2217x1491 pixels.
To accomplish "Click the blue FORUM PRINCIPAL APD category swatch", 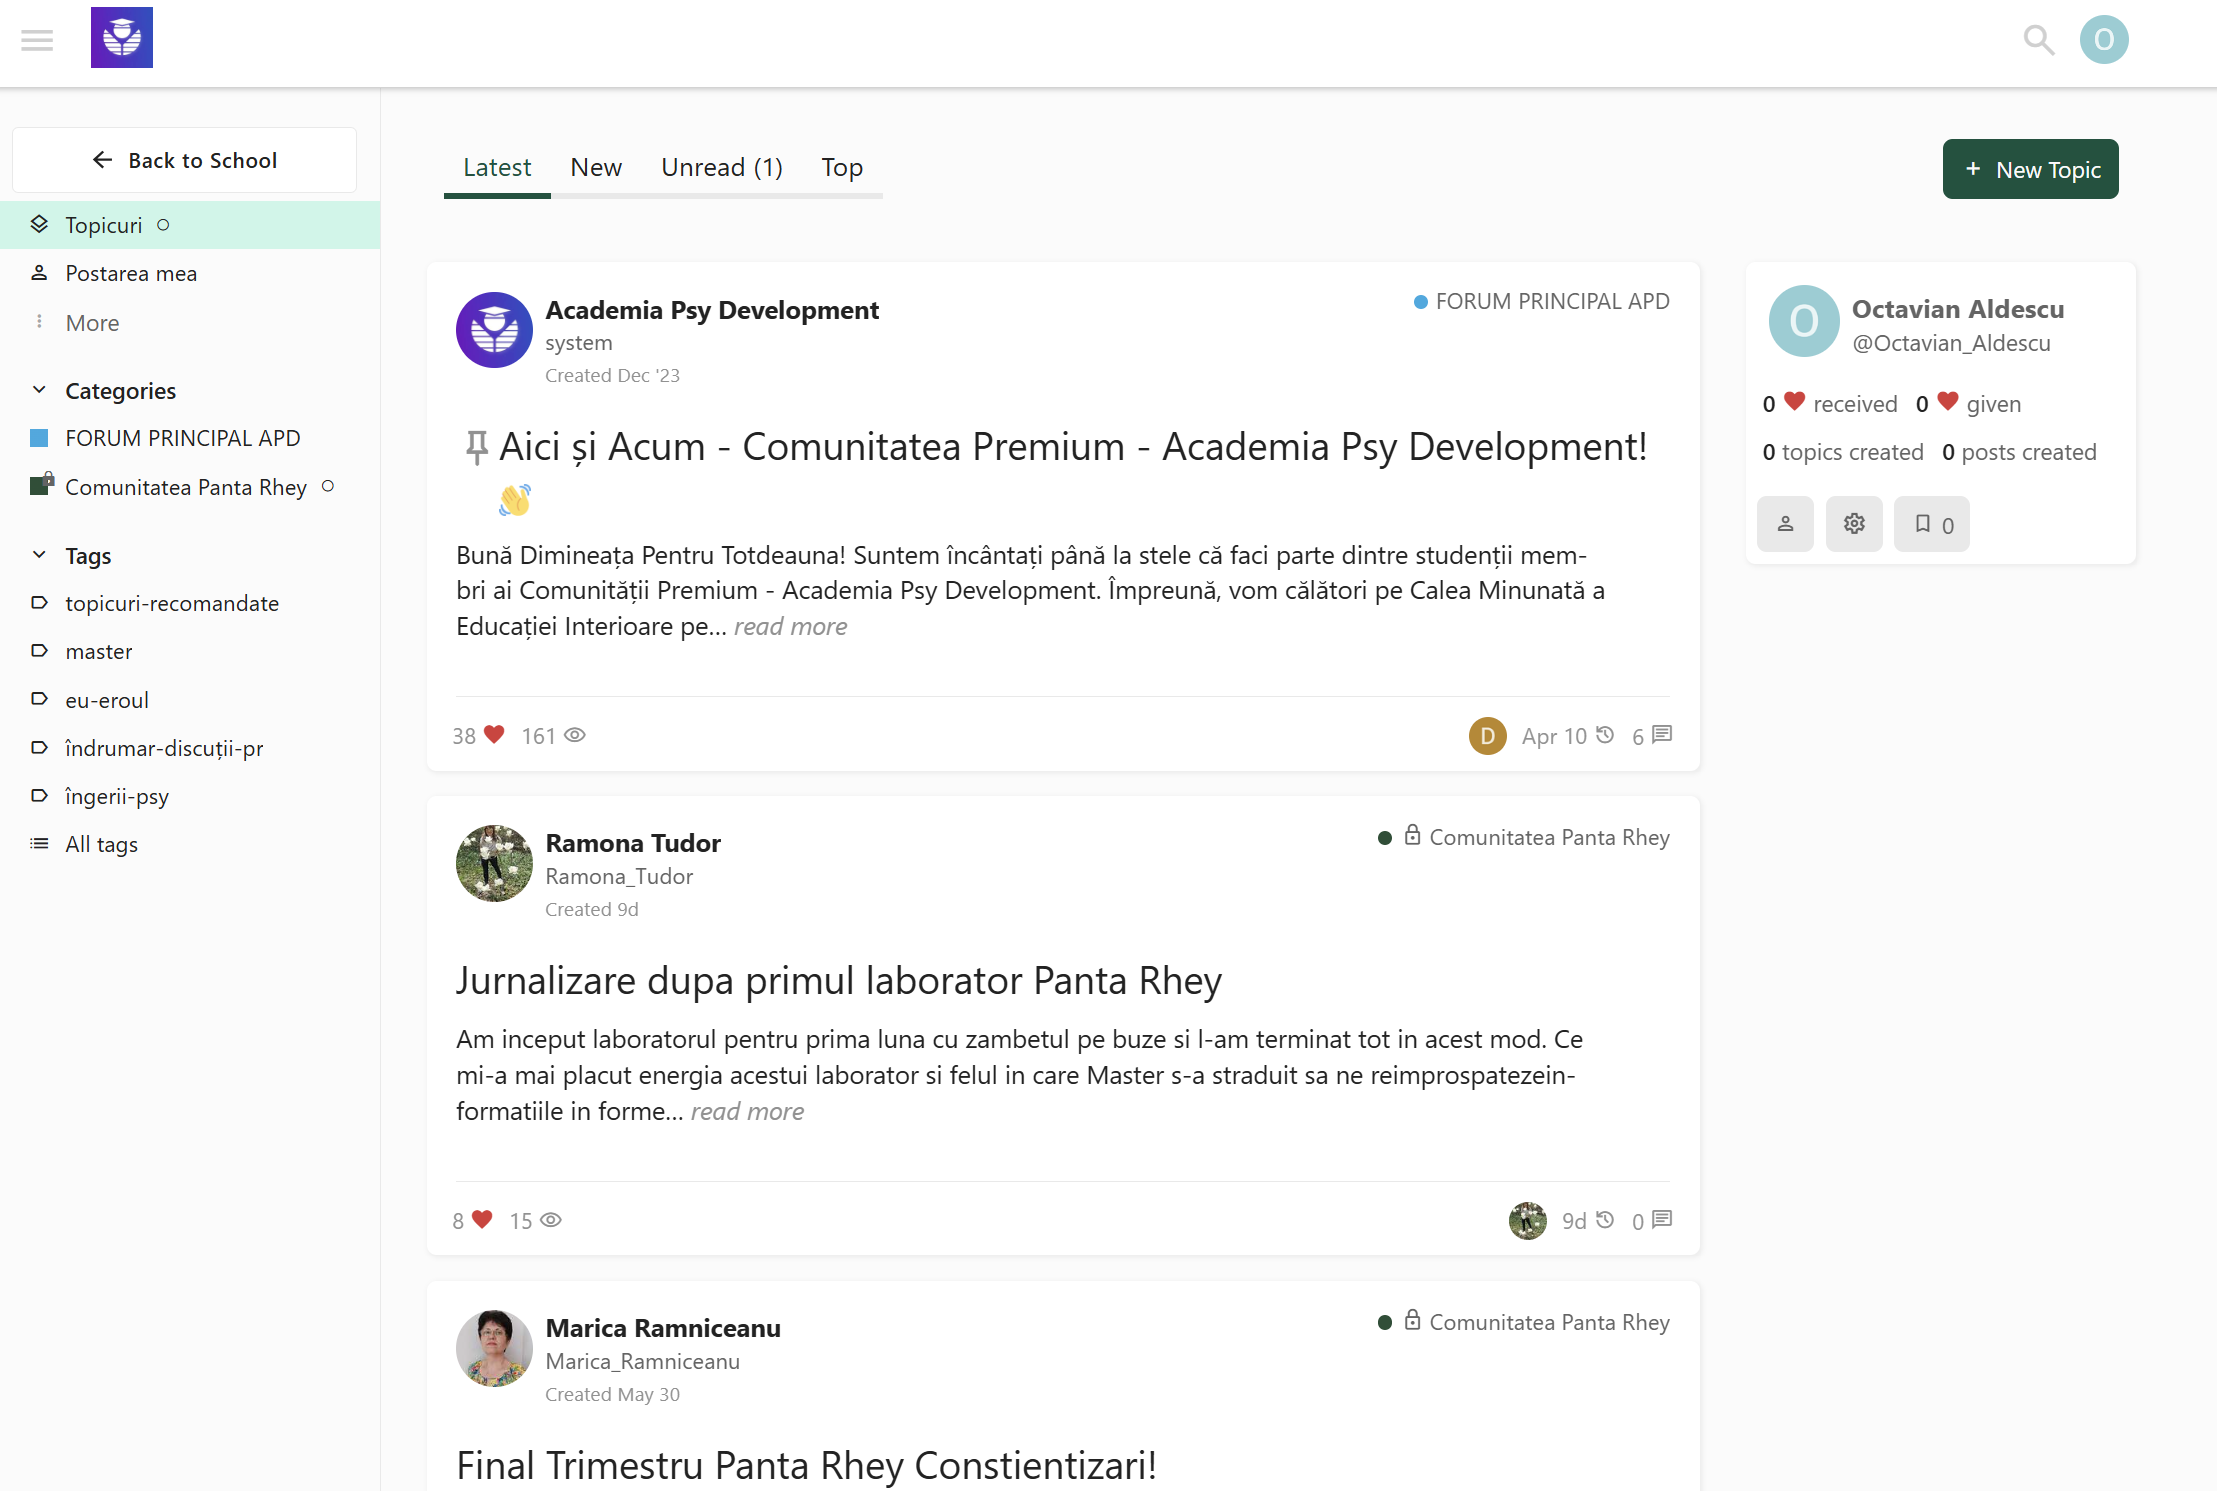I will 39,438.
